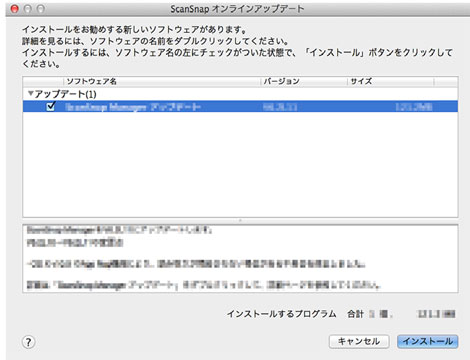Screen dimensions: 470x360
Task: Minimize window with the yellow button
Action: (x=28, y=9)
